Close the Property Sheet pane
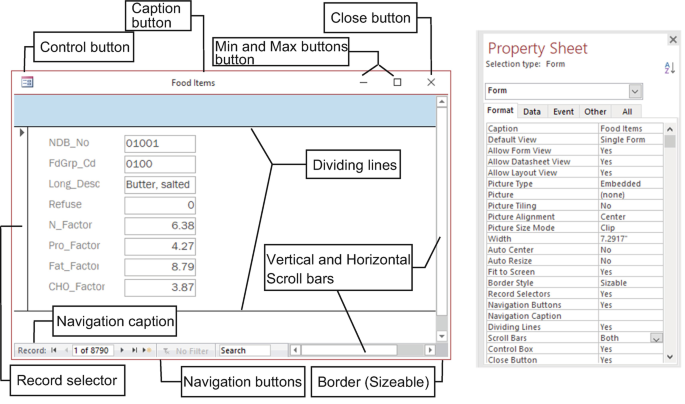Viewport: 685px width, 404px height. [673, 40]
